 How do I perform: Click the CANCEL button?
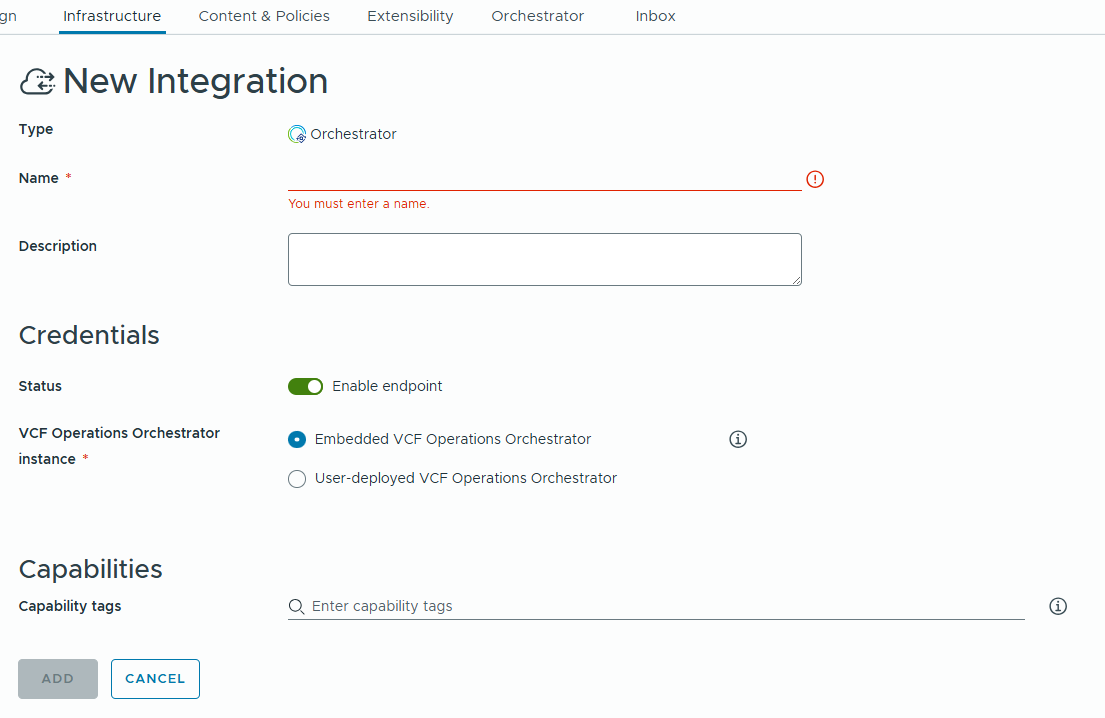point(155,678)
